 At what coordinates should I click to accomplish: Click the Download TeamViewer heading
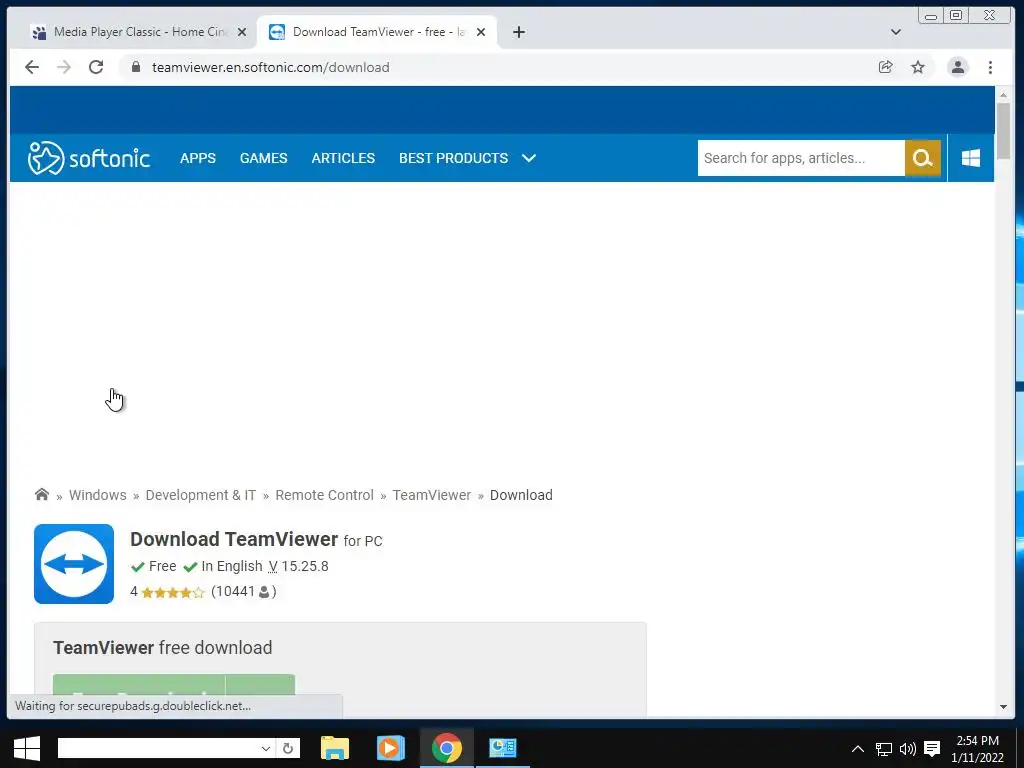pos(234,539)
